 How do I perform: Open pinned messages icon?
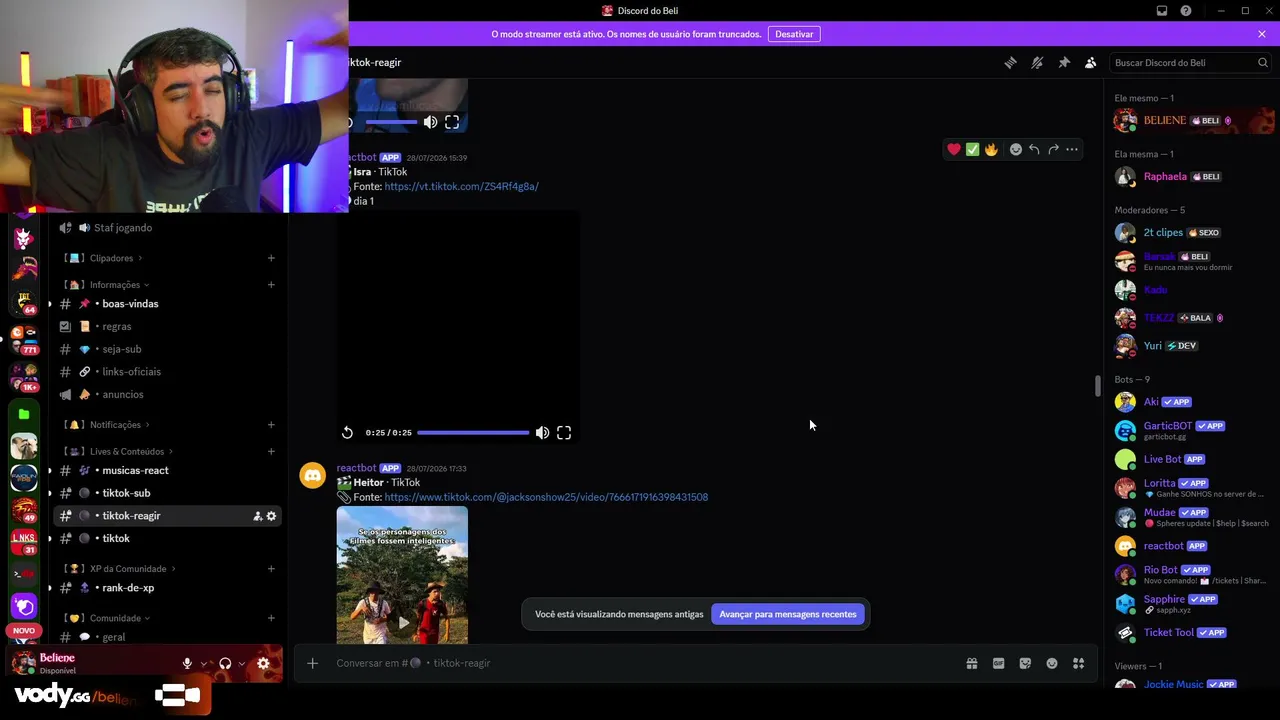point(1064,63)
